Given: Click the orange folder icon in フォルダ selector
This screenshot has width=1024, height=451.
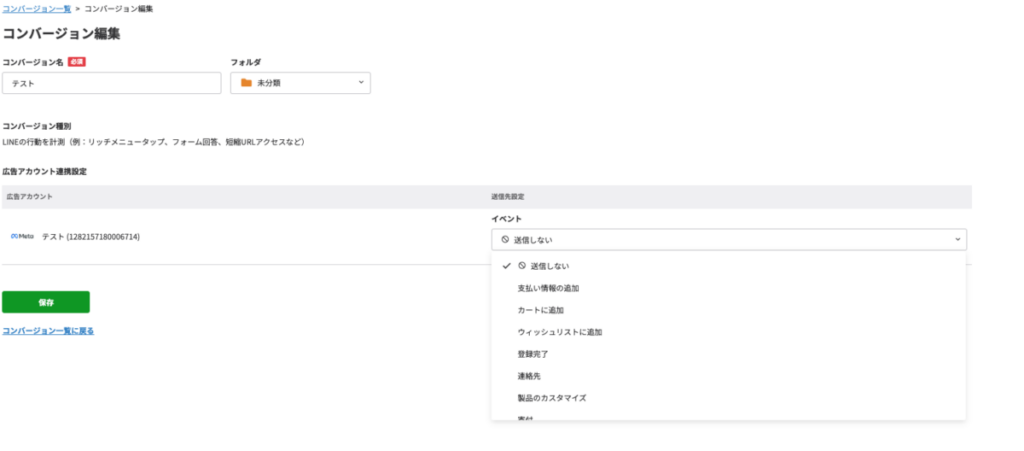Looking at the screenshot, I should click(246, 83).
